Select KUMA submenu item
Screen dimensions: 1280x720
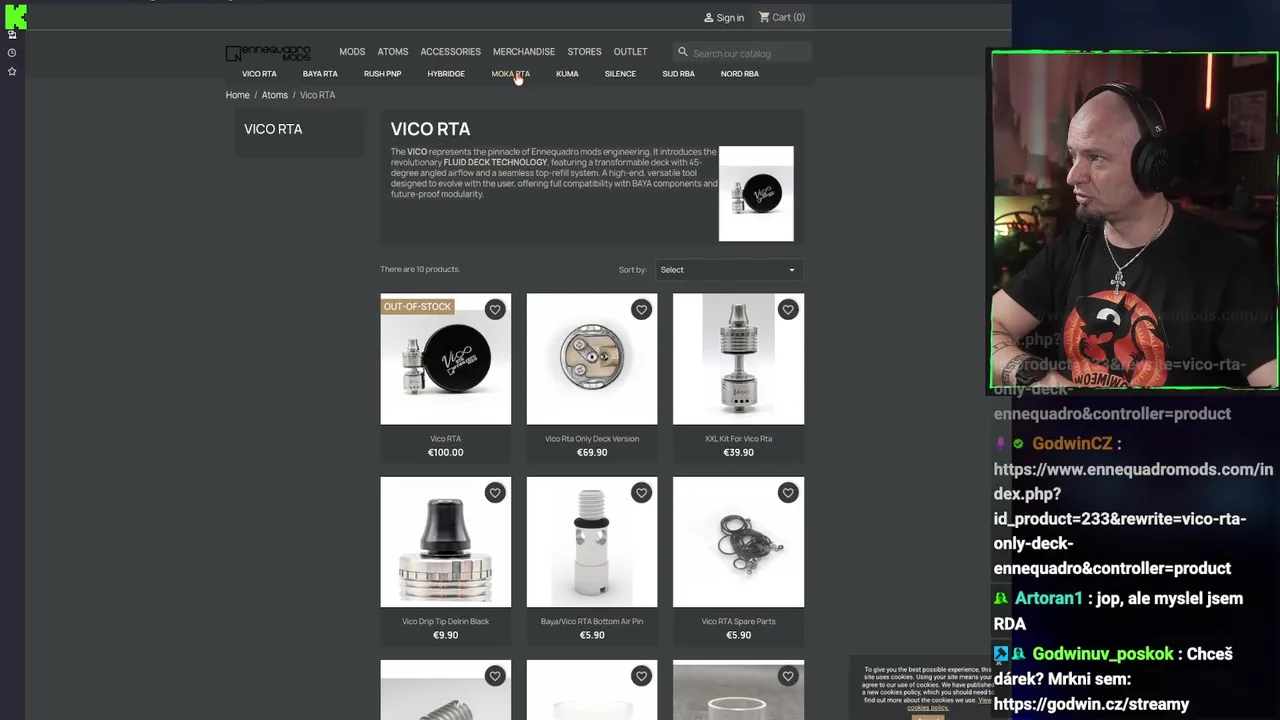click(567, 74)
